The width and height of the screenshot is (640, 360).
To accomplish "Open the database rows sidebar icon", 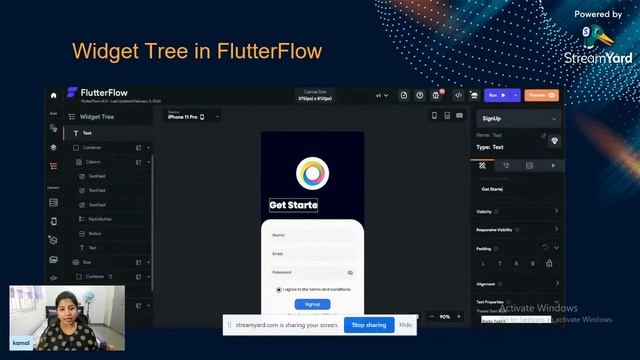I will point(53,202).
